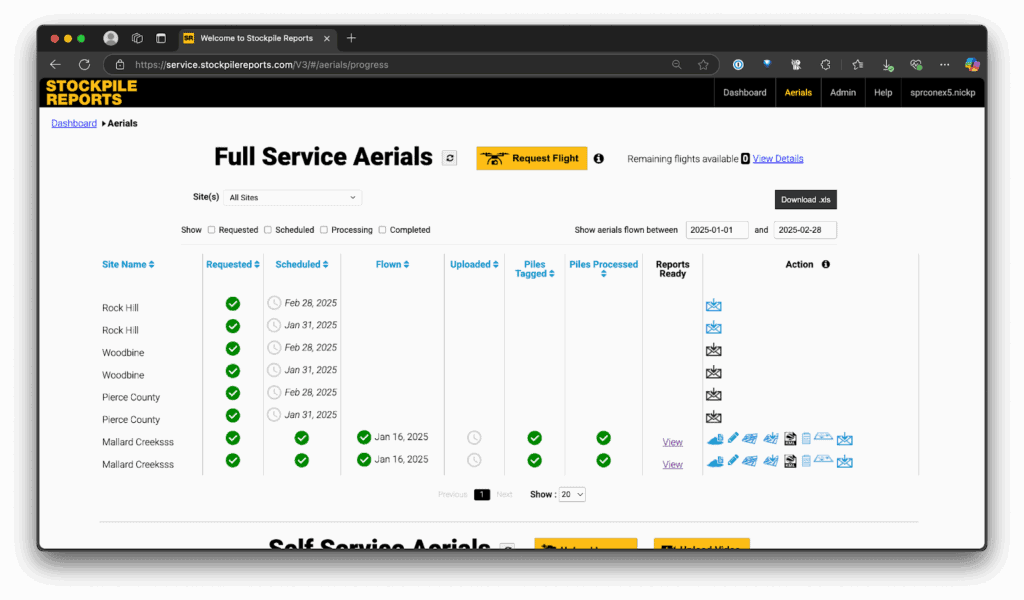Image resolution: width=1024 pixels, height=600 pixels.
Task: Open the View Details link for remaining flights
Action: 777,159
